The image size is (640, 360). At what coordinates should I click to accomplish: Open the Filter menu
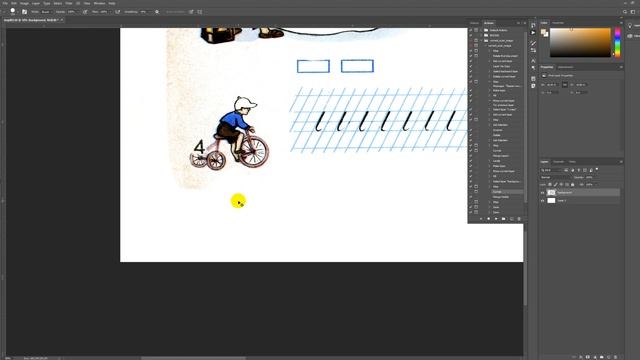tap(69, 3)
